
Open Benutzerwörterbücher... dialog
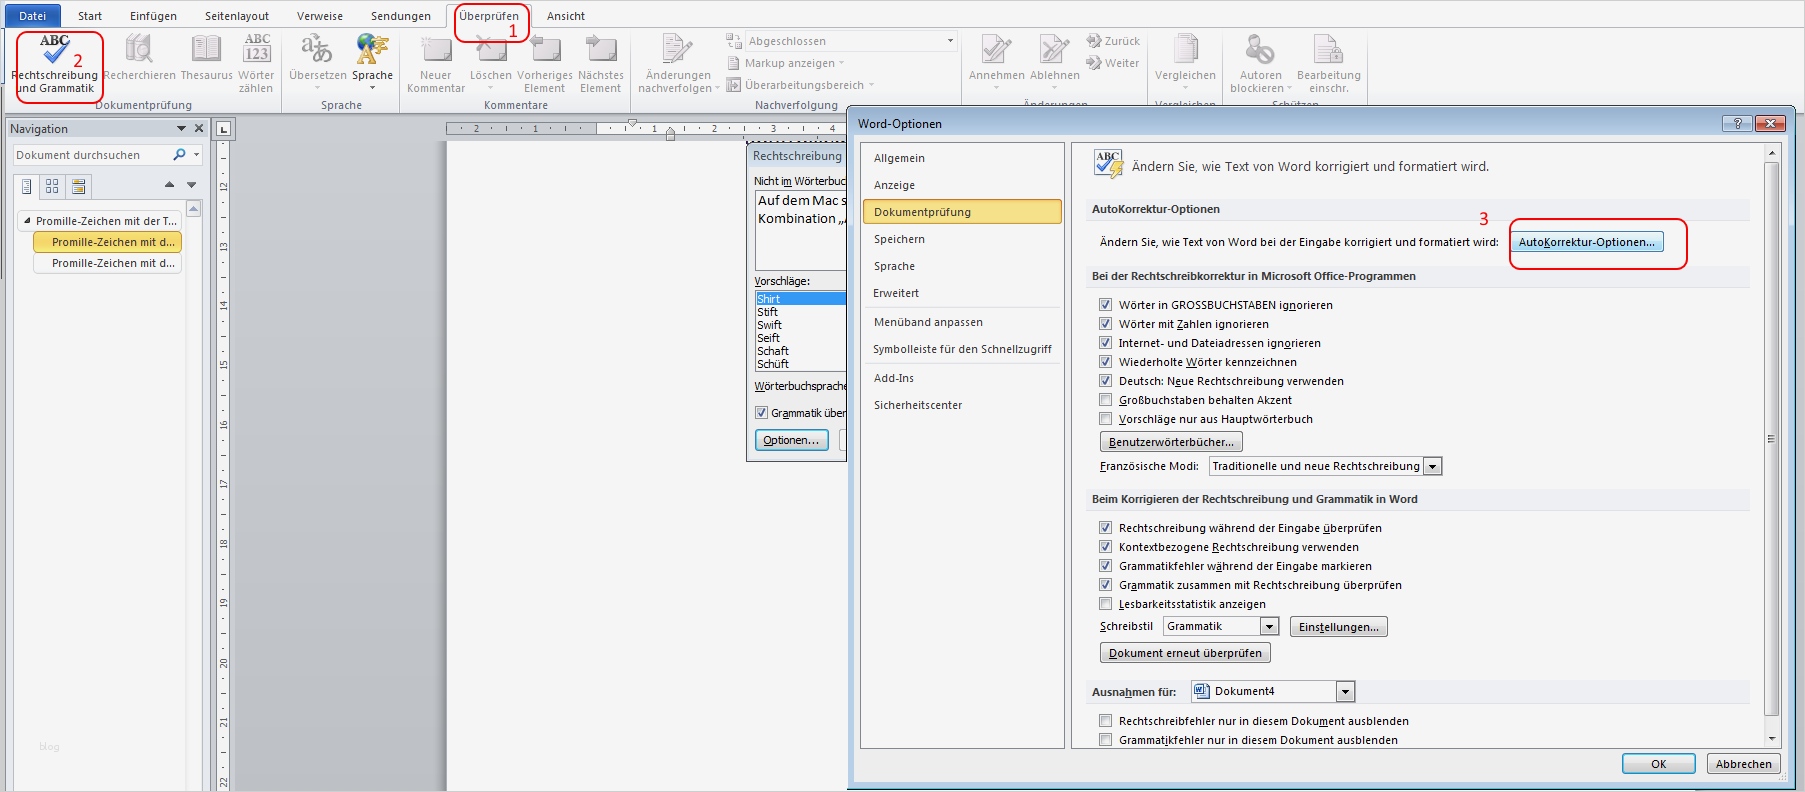pyautogui.click(x=1171, y=442)
